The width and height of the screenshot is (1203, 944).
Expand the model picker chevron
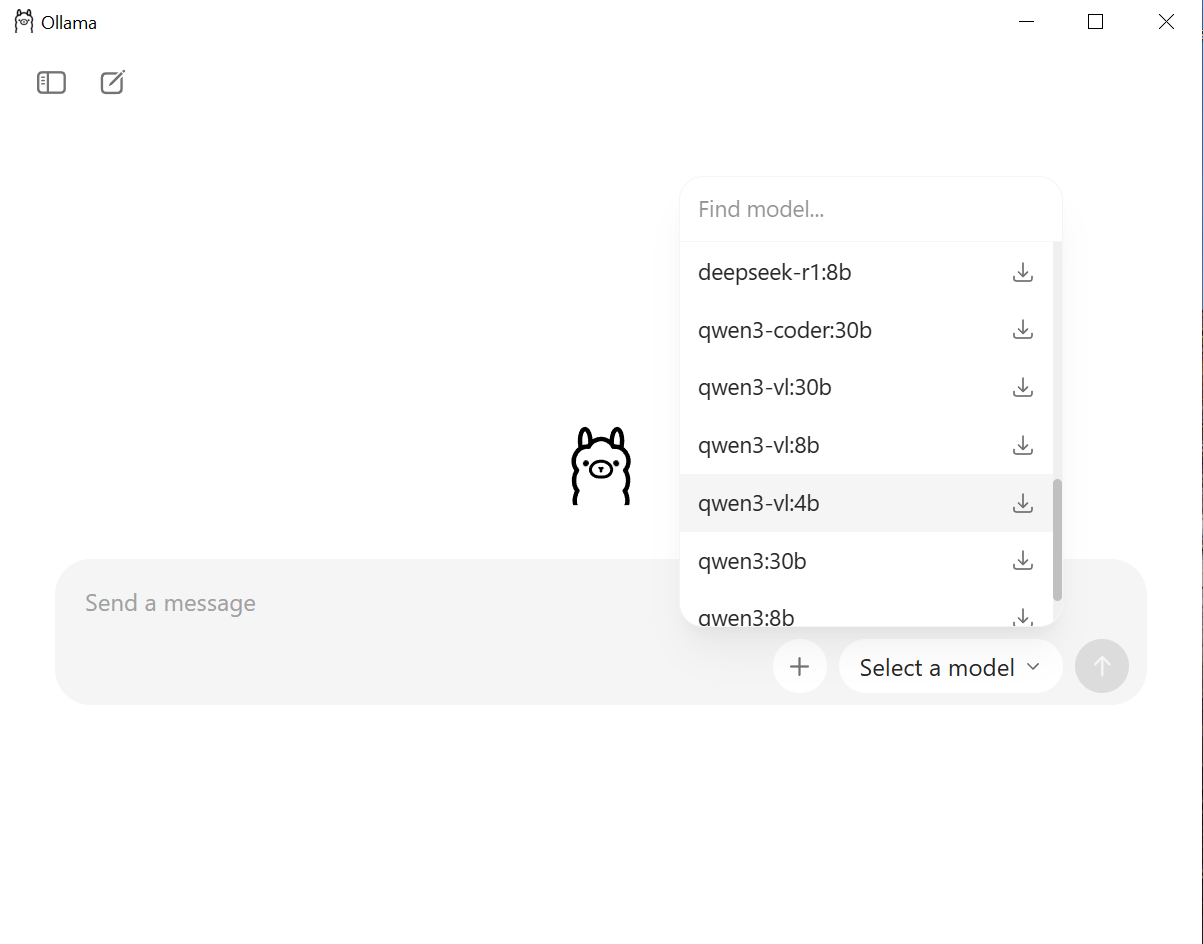coord(1035,666)
